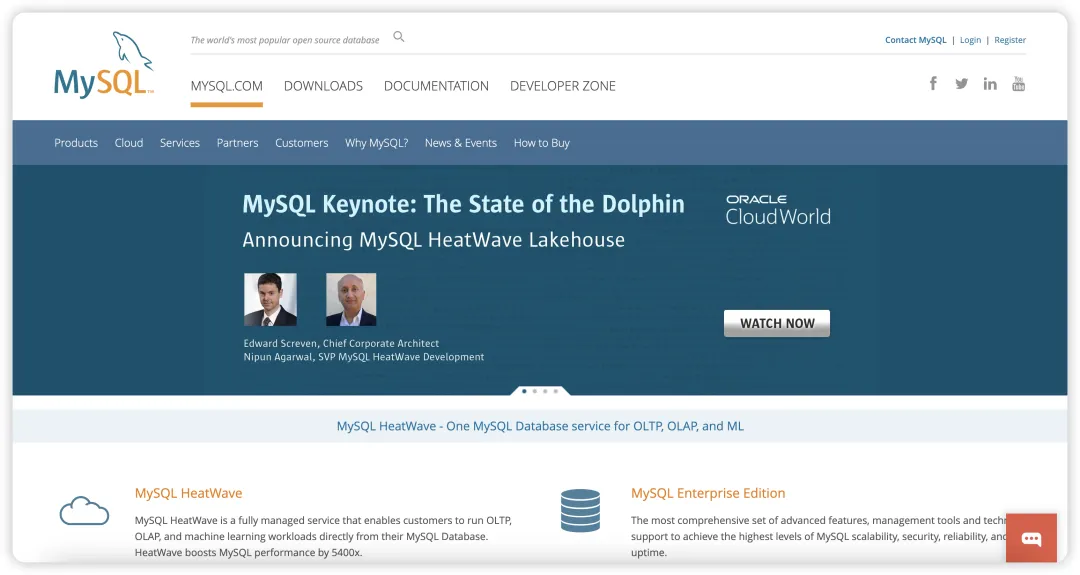
Task: Switch to the DOCUMENTATION tab
Action: tap(436, 86)
